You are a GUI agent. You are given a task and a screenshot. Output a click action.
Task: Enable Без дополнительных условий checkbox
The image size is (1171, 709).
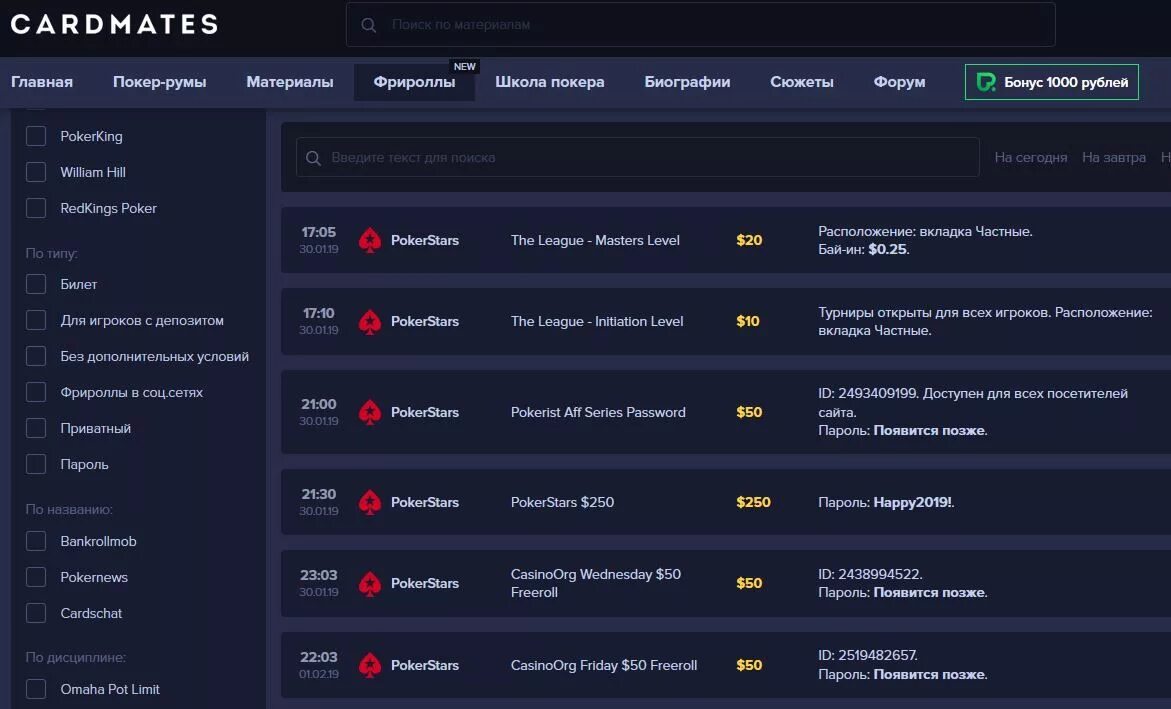tap(36, 356)
